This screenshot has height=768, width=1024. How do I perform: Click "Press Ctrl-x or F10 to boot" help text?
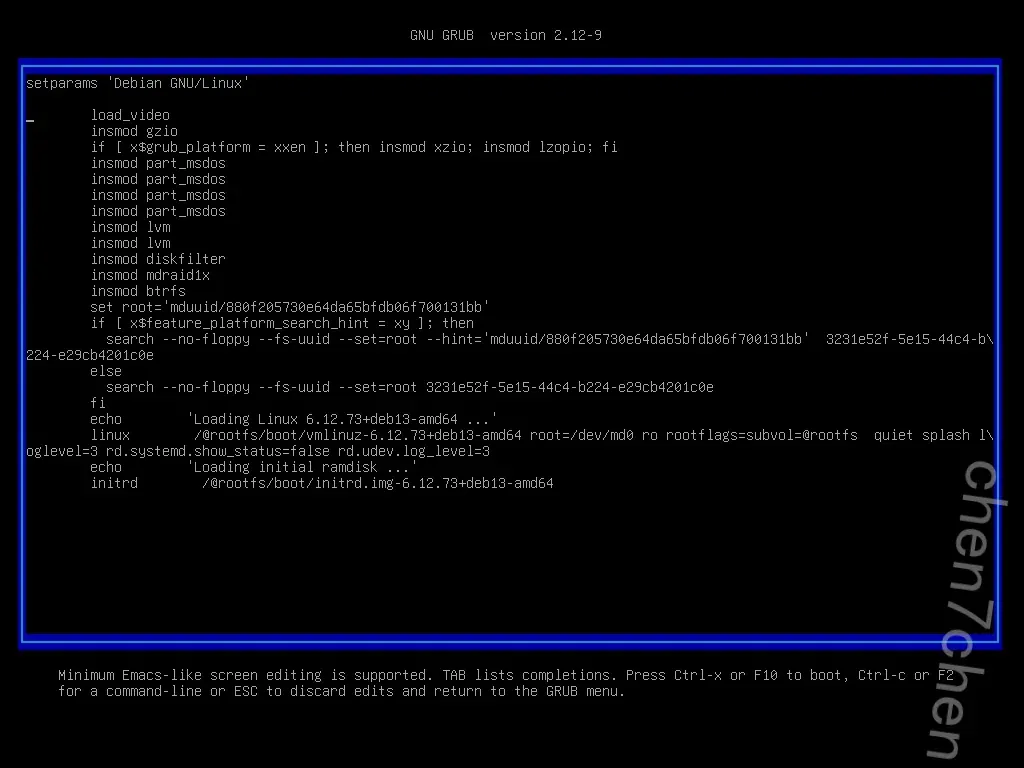pyautogui.click(x=737, y=675)
